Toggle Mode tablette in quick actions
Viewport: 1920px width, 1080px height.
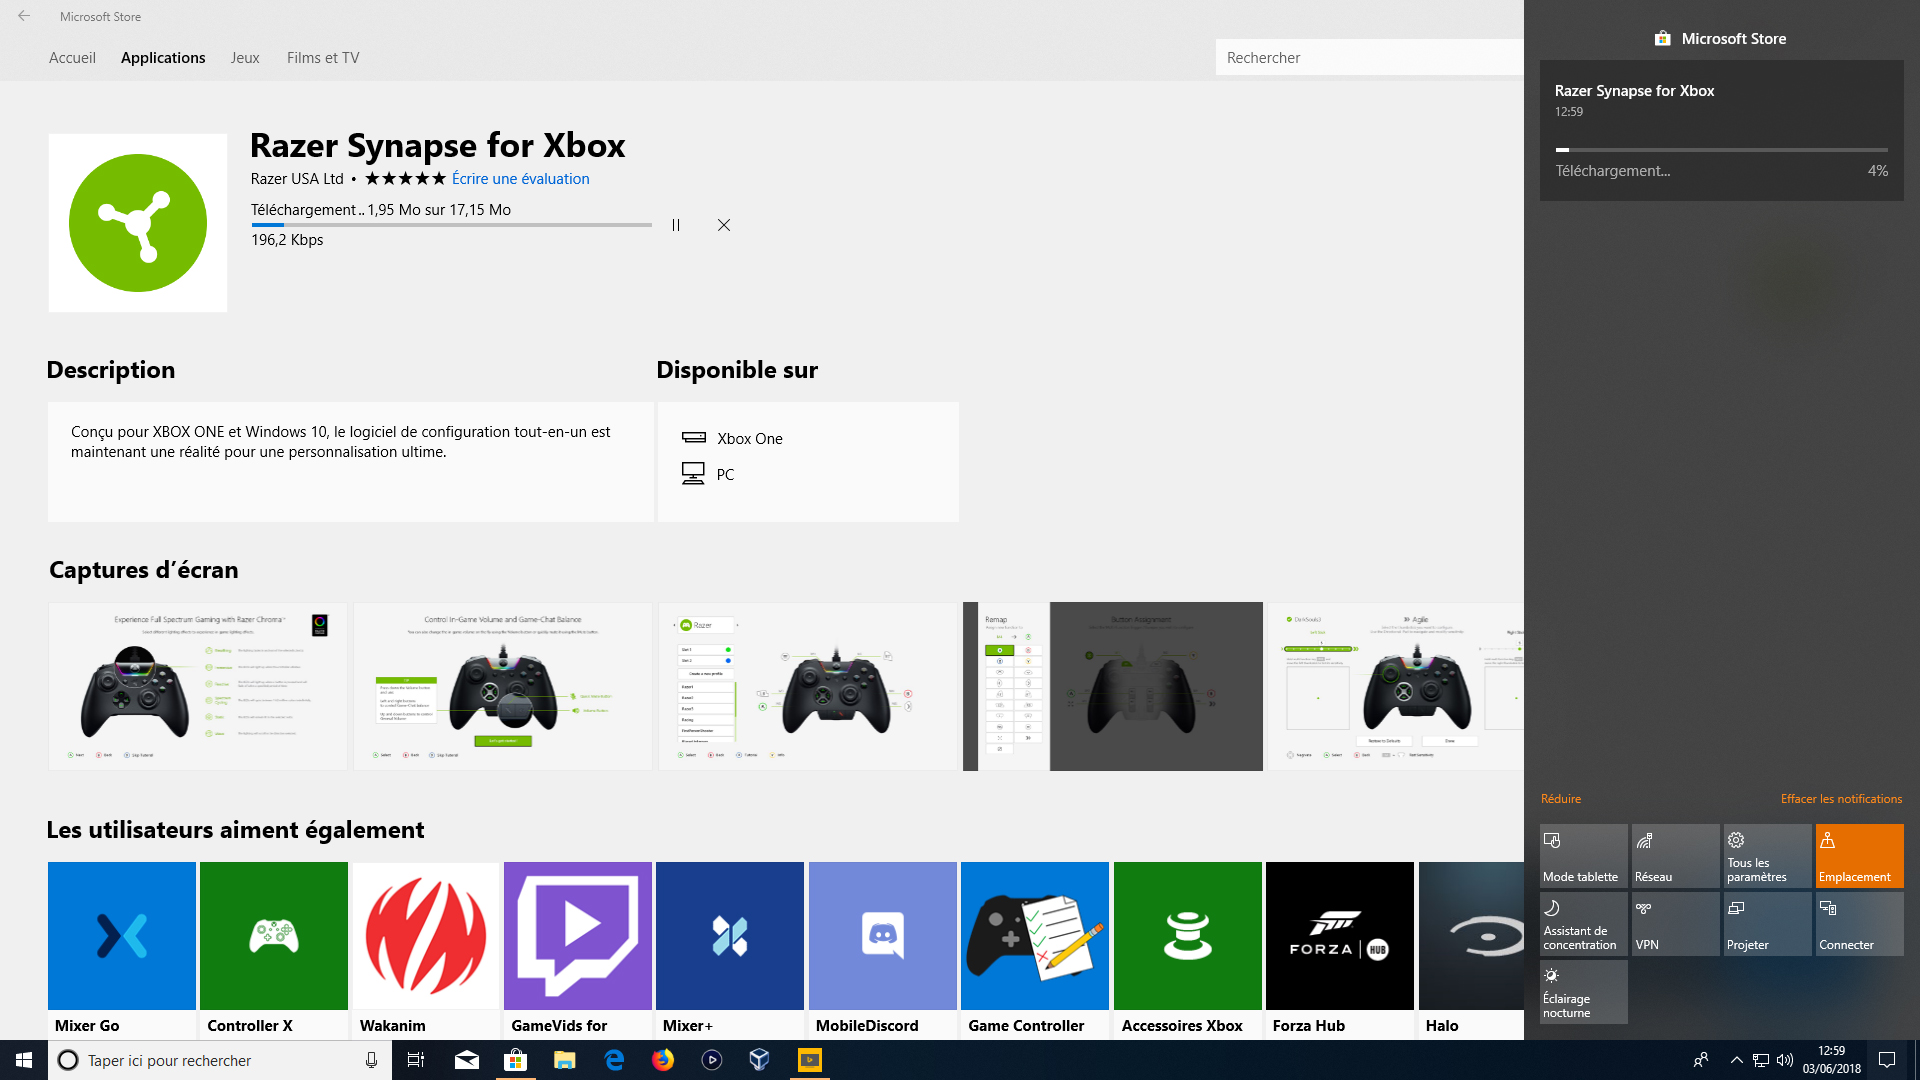tap(1583, 855)
